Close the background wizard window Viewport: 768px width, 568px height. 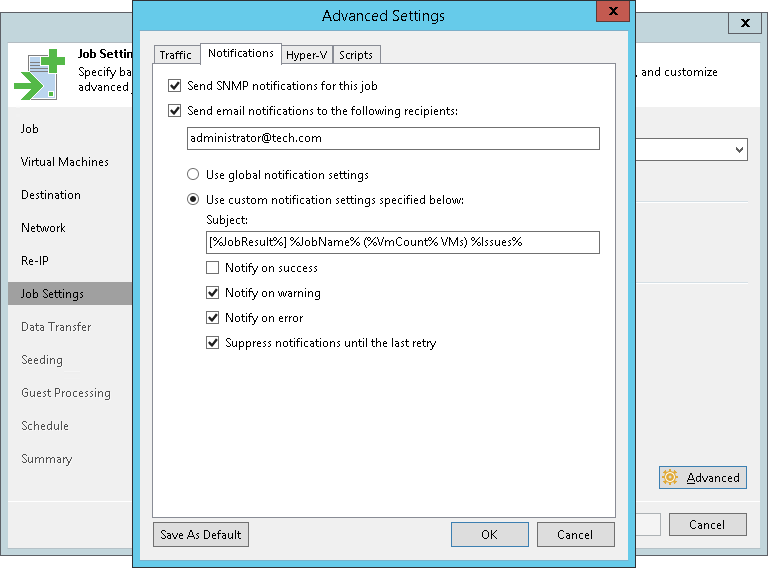point(745,23)
